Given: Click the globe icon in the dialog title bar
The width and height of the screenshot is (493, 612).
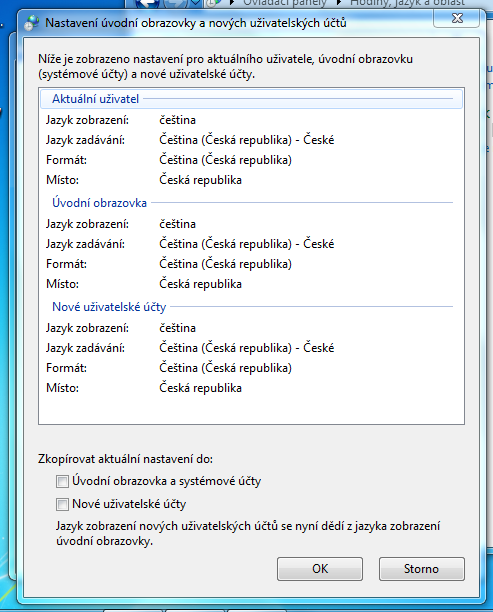Looking at the screenshot, I should pos(31,23).
